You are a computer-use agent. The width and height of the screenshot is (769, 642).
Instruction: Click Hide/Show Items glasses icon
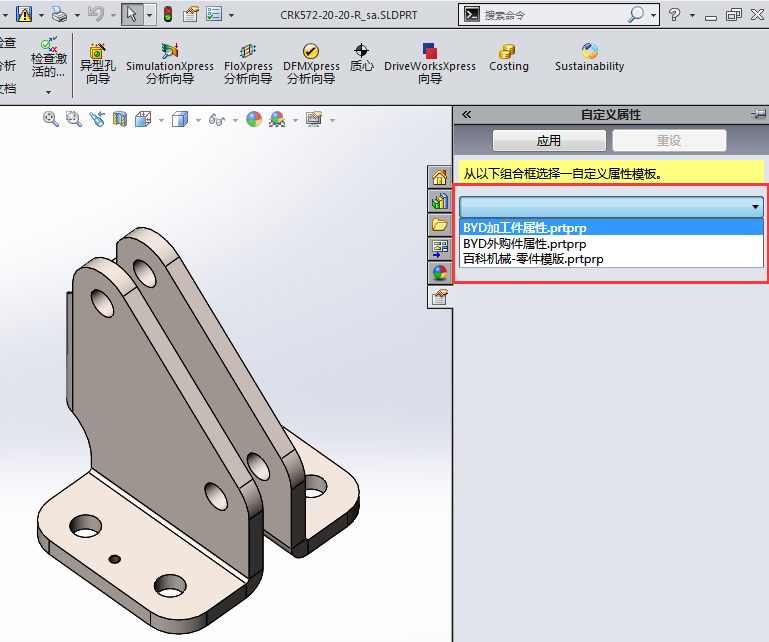pyautogui.click(x=216, y=120)
